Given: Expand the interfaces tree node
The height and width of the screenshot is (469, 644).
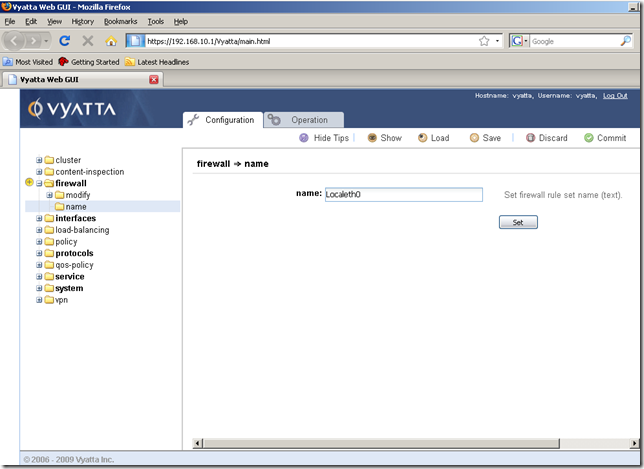Looking at the screenshot, I should pyautogui.click(x=39, y=218).
